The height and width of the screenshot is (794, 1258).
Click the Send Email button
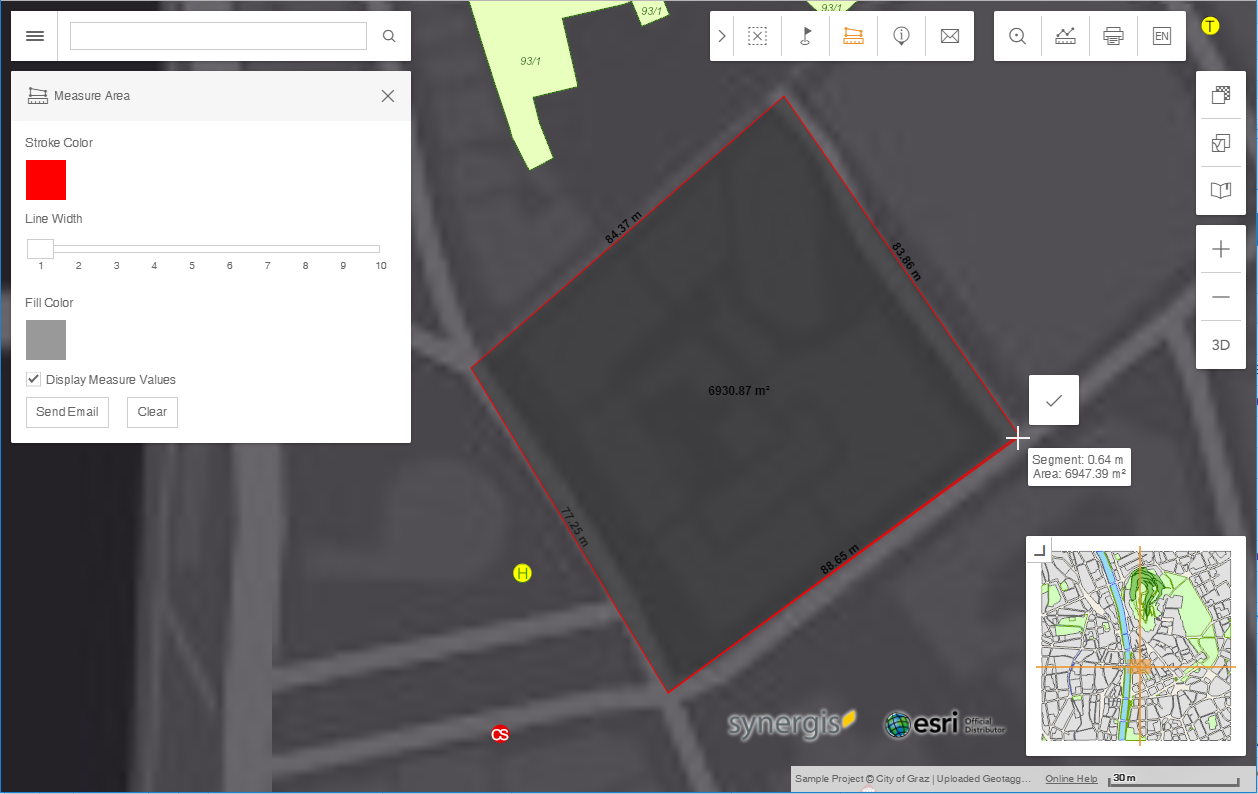(x=67, y=412)
